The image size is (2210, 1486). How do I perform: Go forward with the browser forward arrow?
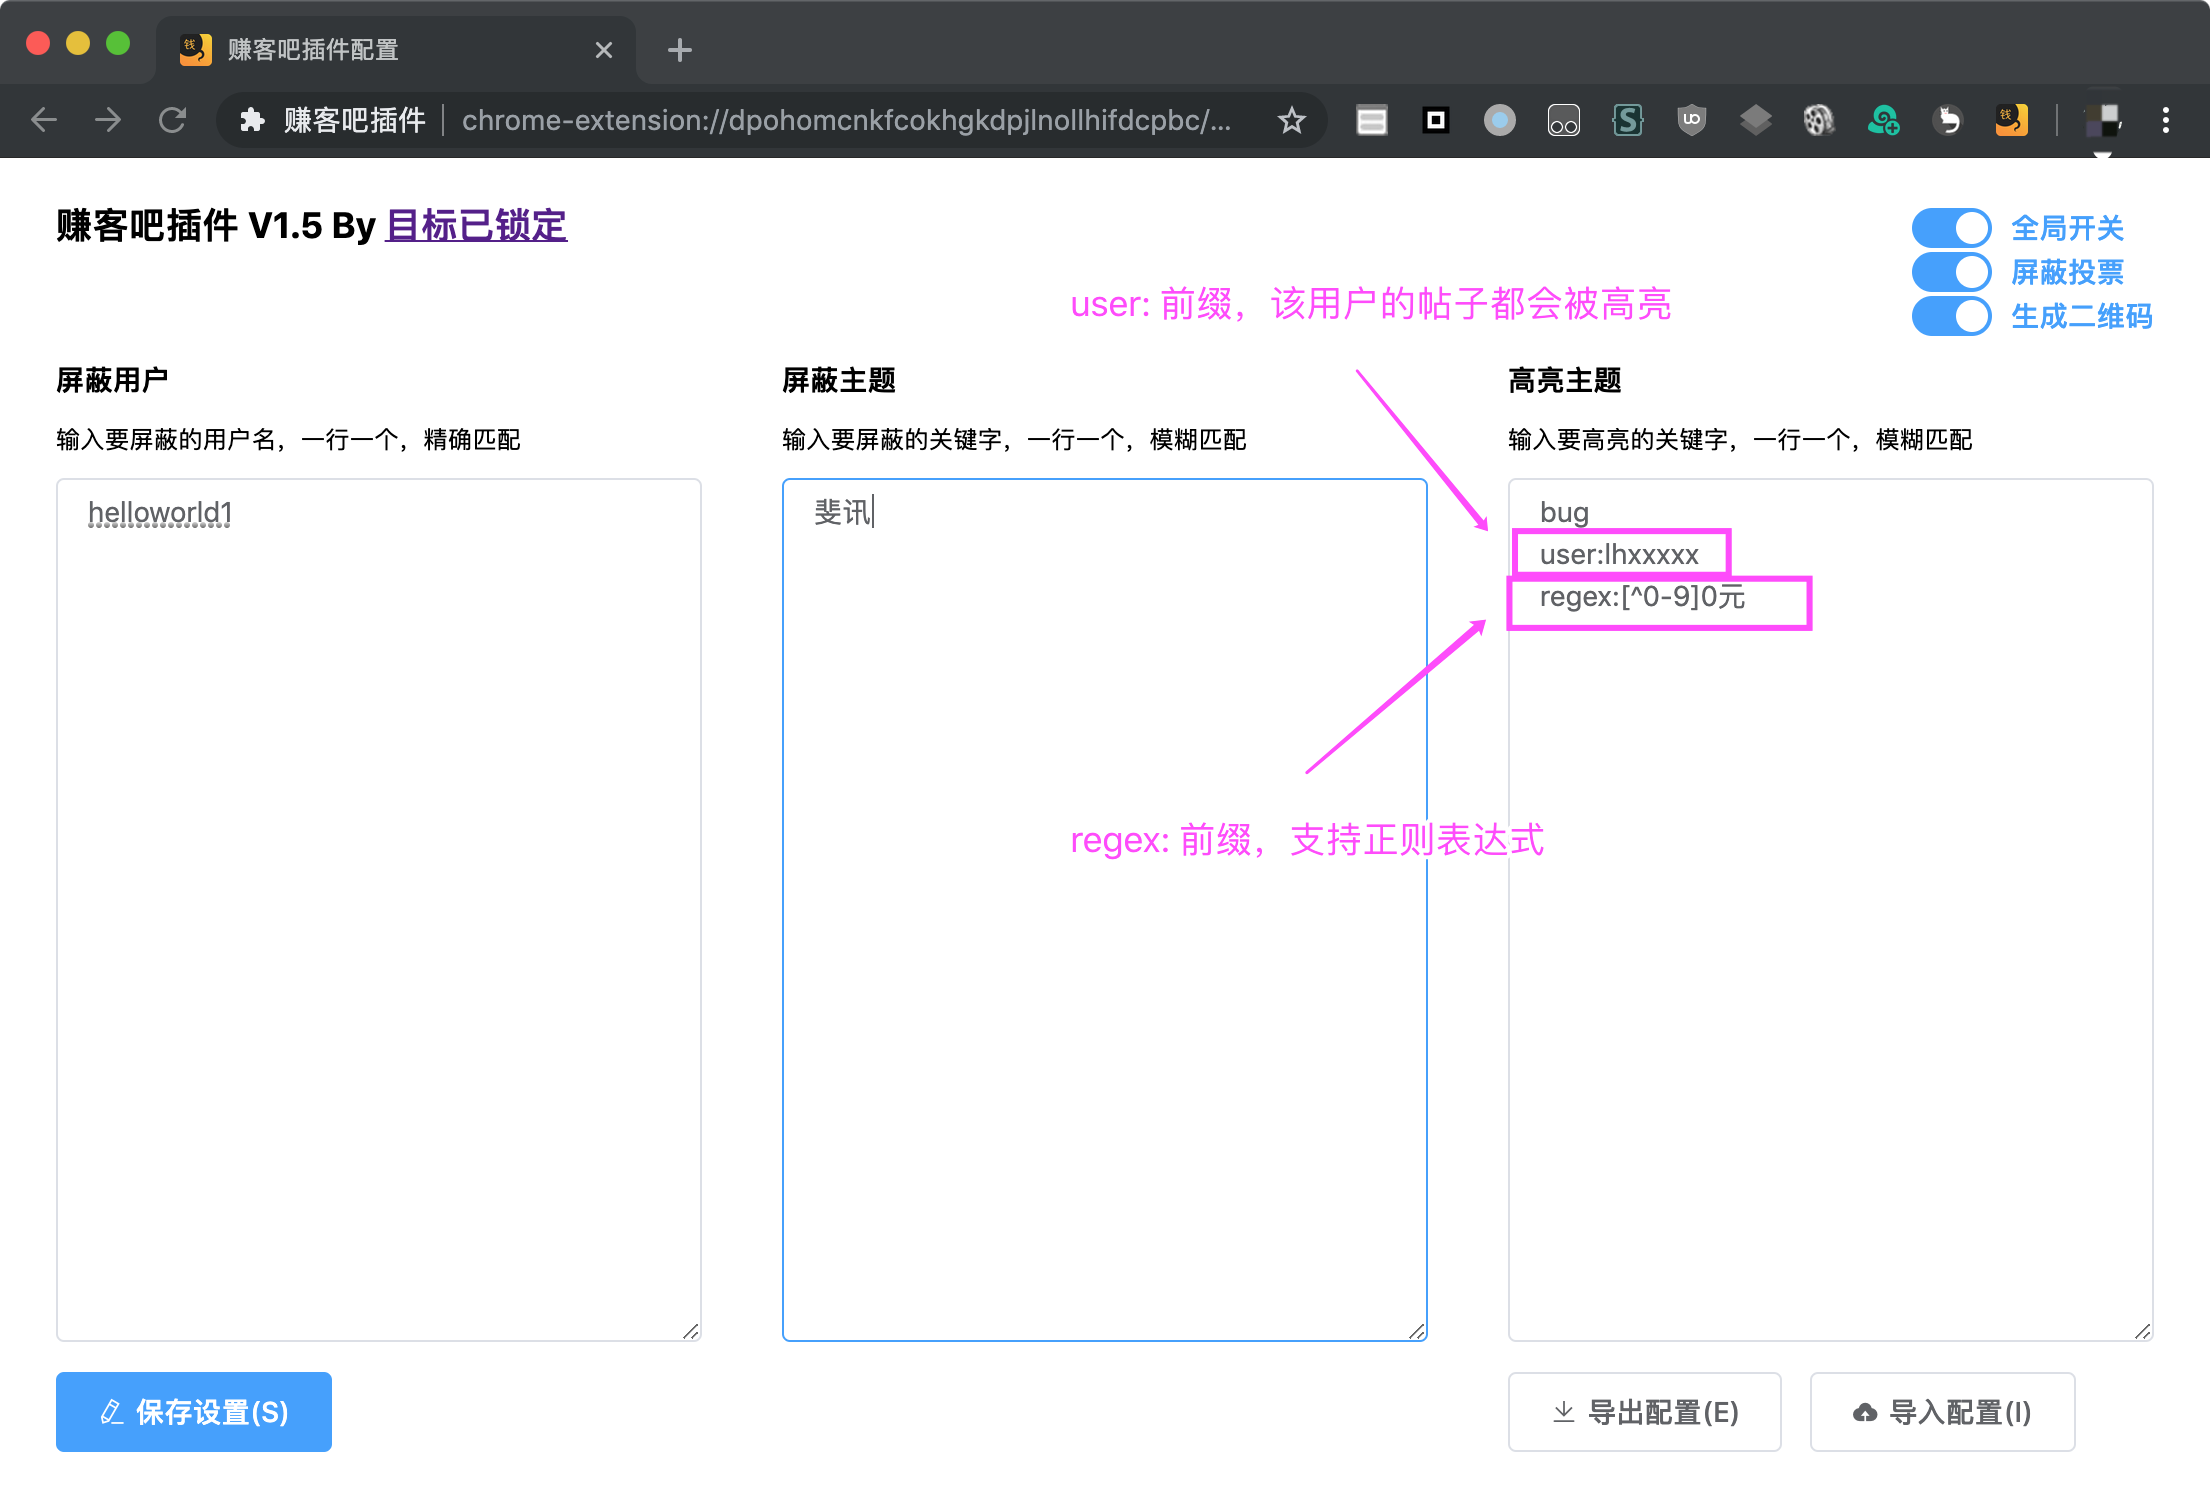pyautogui.click(x=108, y=120)
